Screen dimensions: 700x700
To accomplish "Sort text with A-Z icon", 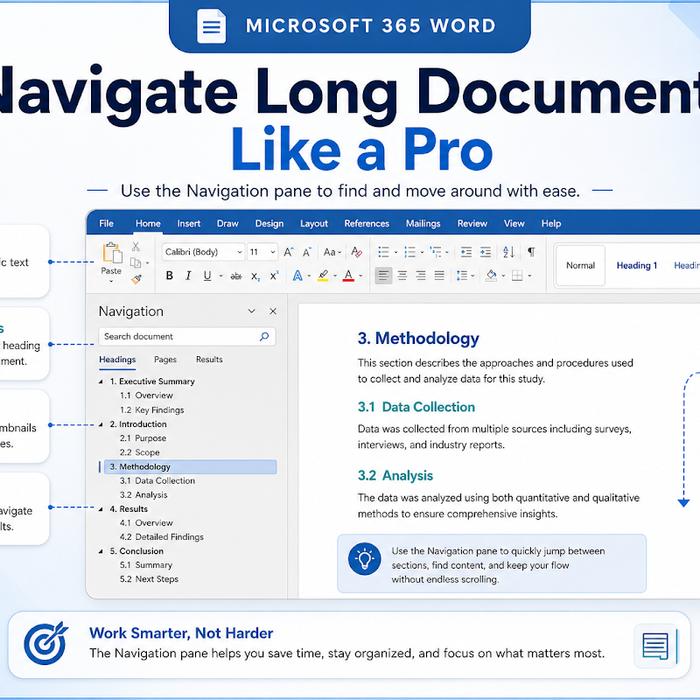I will pos(509,252).
